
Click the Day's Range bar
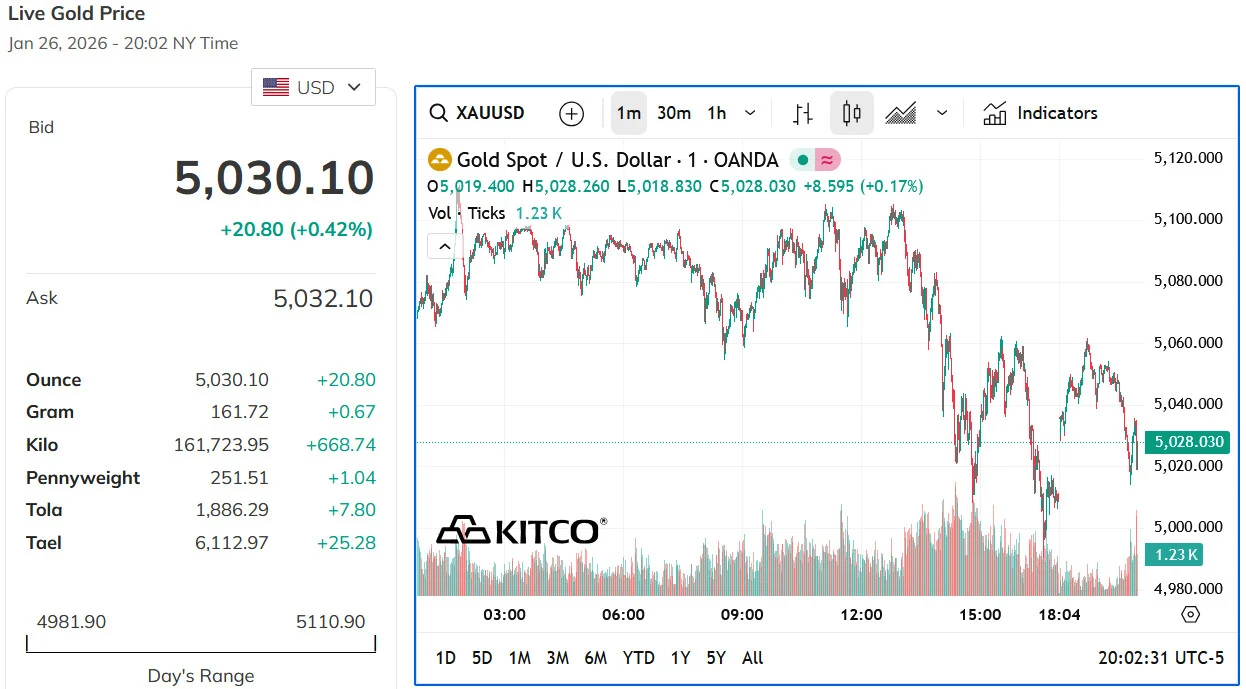point(201,646)
